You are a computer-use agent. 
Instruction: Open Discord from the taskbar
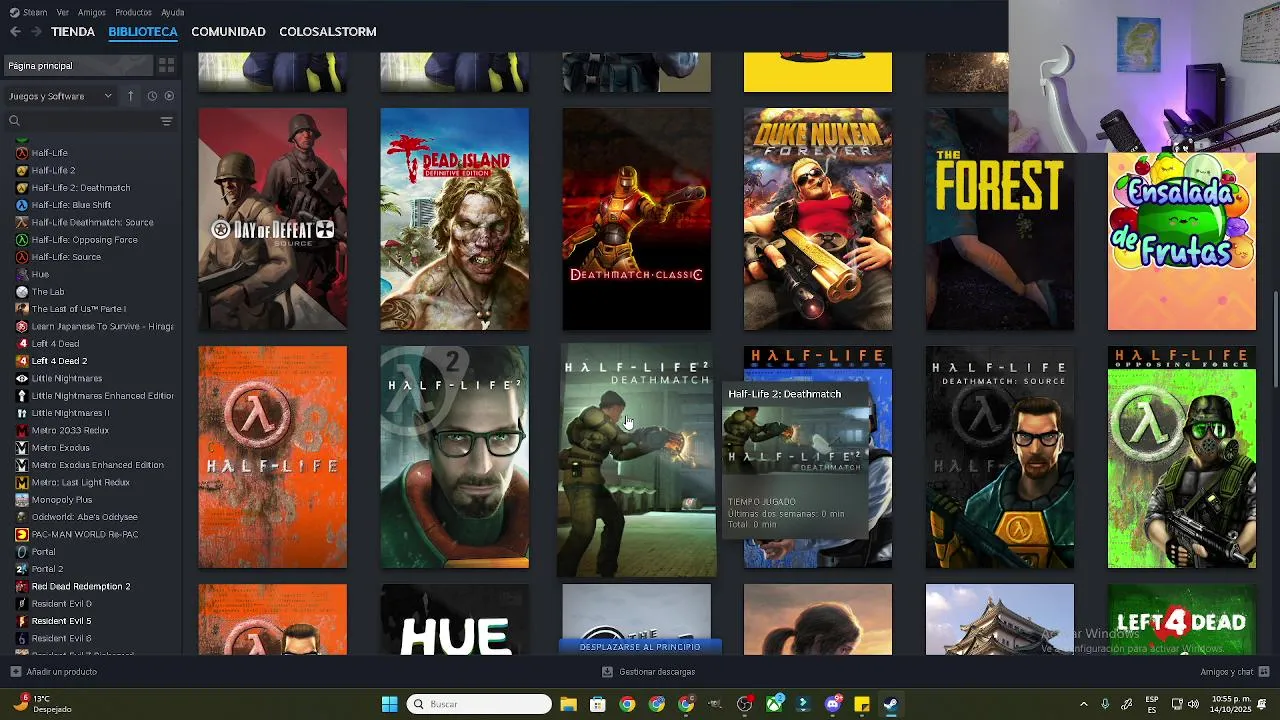[x=833, y=705]
